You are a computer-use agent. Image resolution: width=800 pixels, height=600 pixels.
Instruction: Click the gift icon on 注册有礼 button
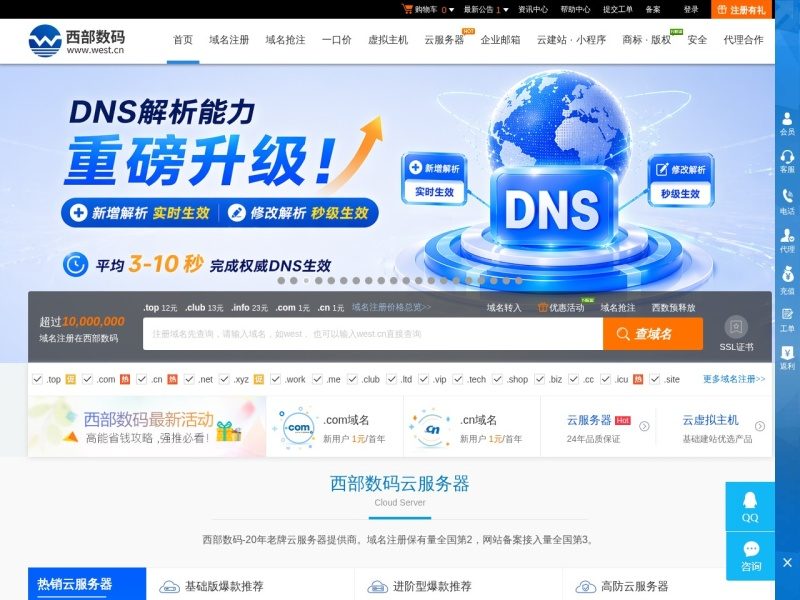point(721,10)
